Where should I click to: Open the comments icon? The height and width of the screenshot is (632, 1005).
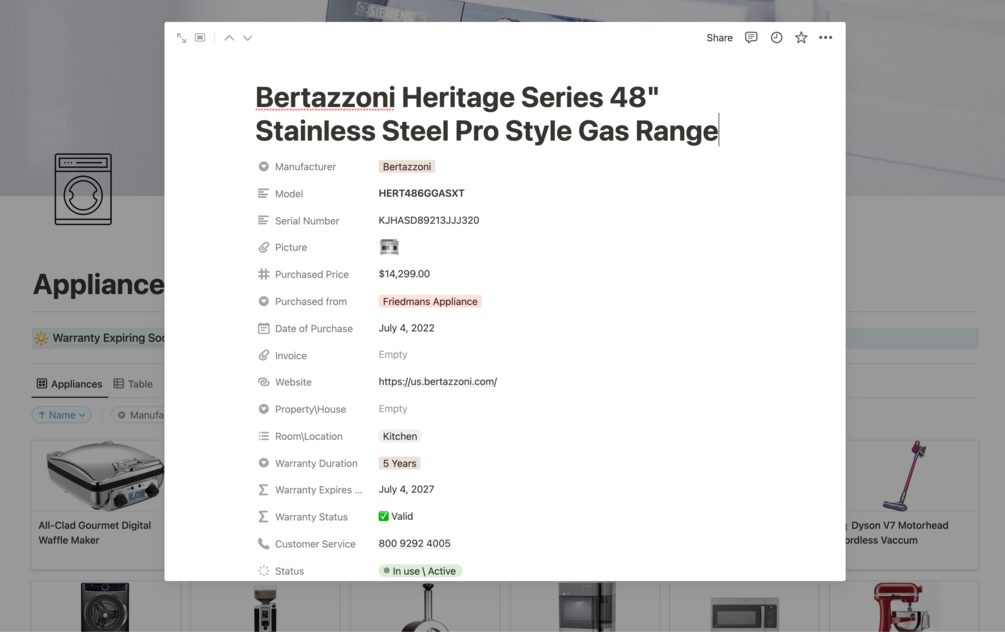751,38
